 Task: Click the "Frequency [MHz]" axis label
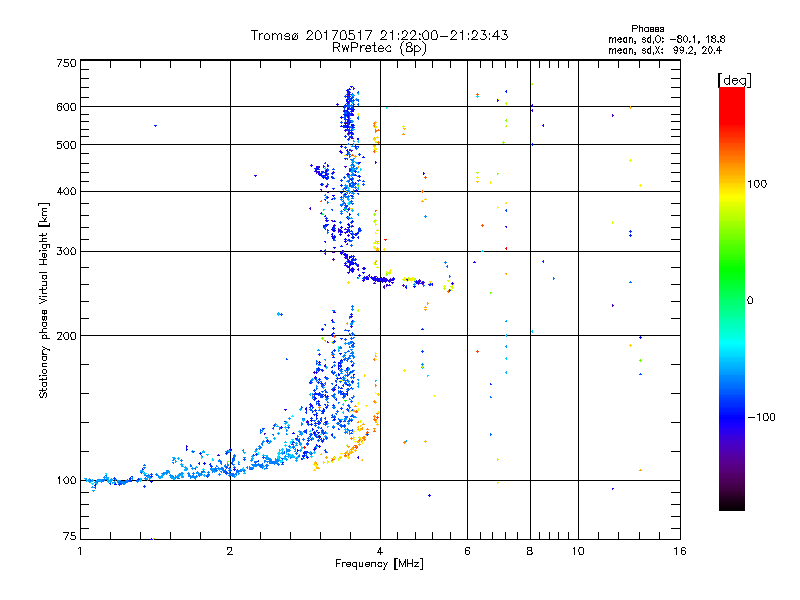(379, 564)
